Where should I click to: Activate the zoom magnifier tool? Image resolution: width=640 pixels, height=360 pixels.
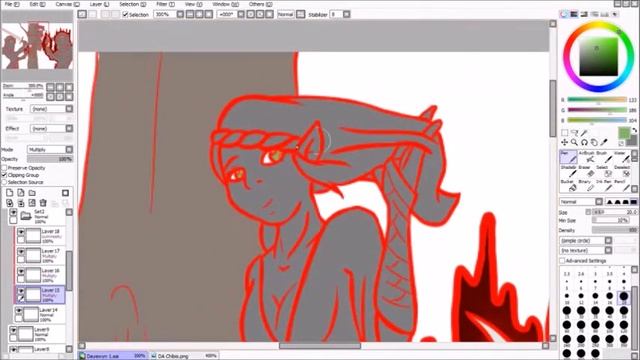574,142
